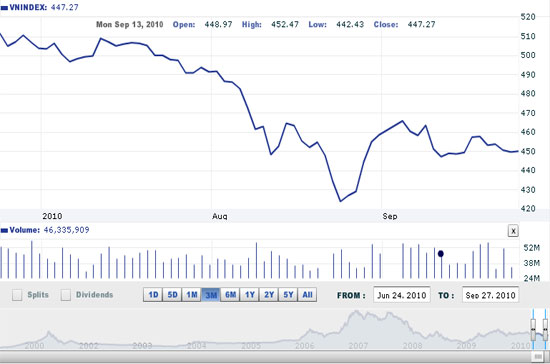Grab the left range slider handle

pyautogui.click(x=533, y=330)
